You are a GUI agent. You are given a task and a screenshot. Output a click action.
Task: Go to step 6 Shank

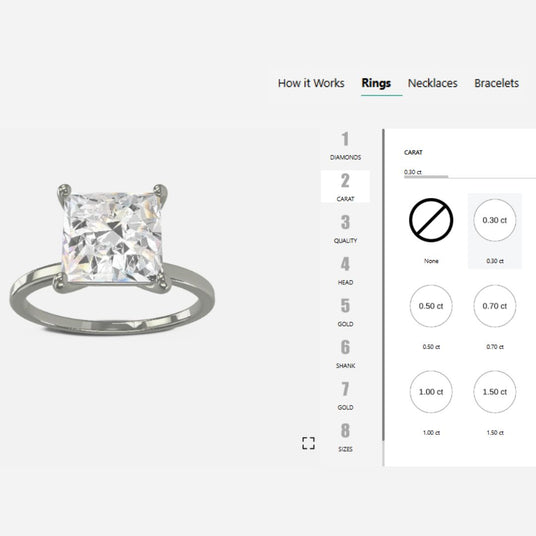click(x=345, y=354)
